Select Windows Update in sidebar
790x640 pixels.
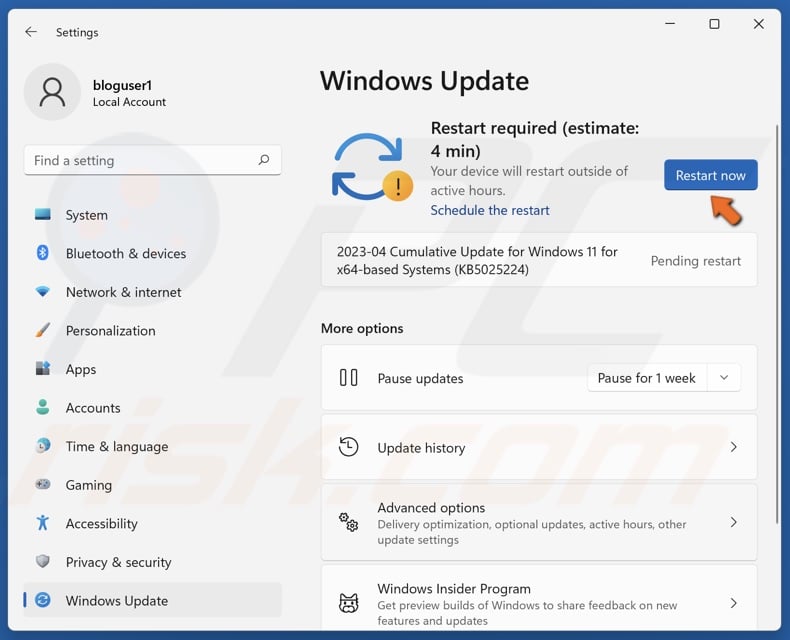(x=153, y=600)
